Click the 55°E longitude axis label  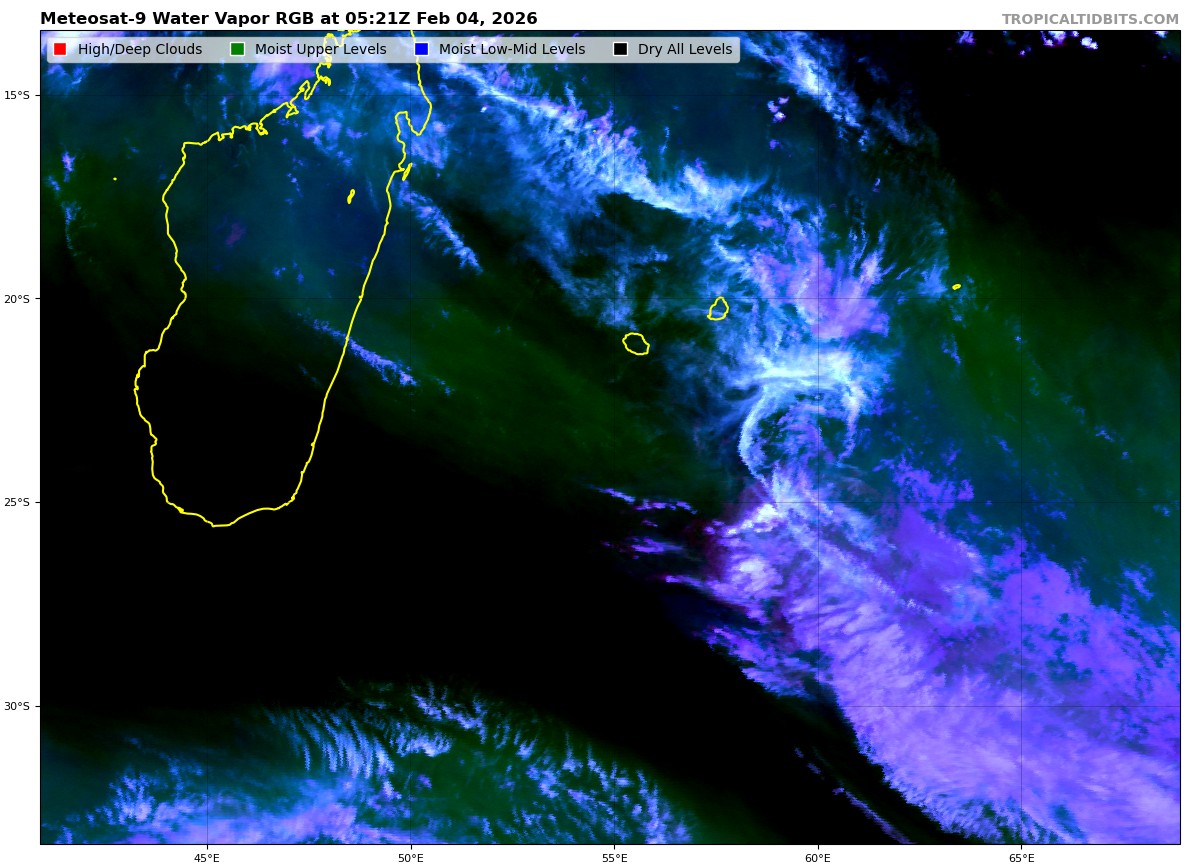coord(614,857)
